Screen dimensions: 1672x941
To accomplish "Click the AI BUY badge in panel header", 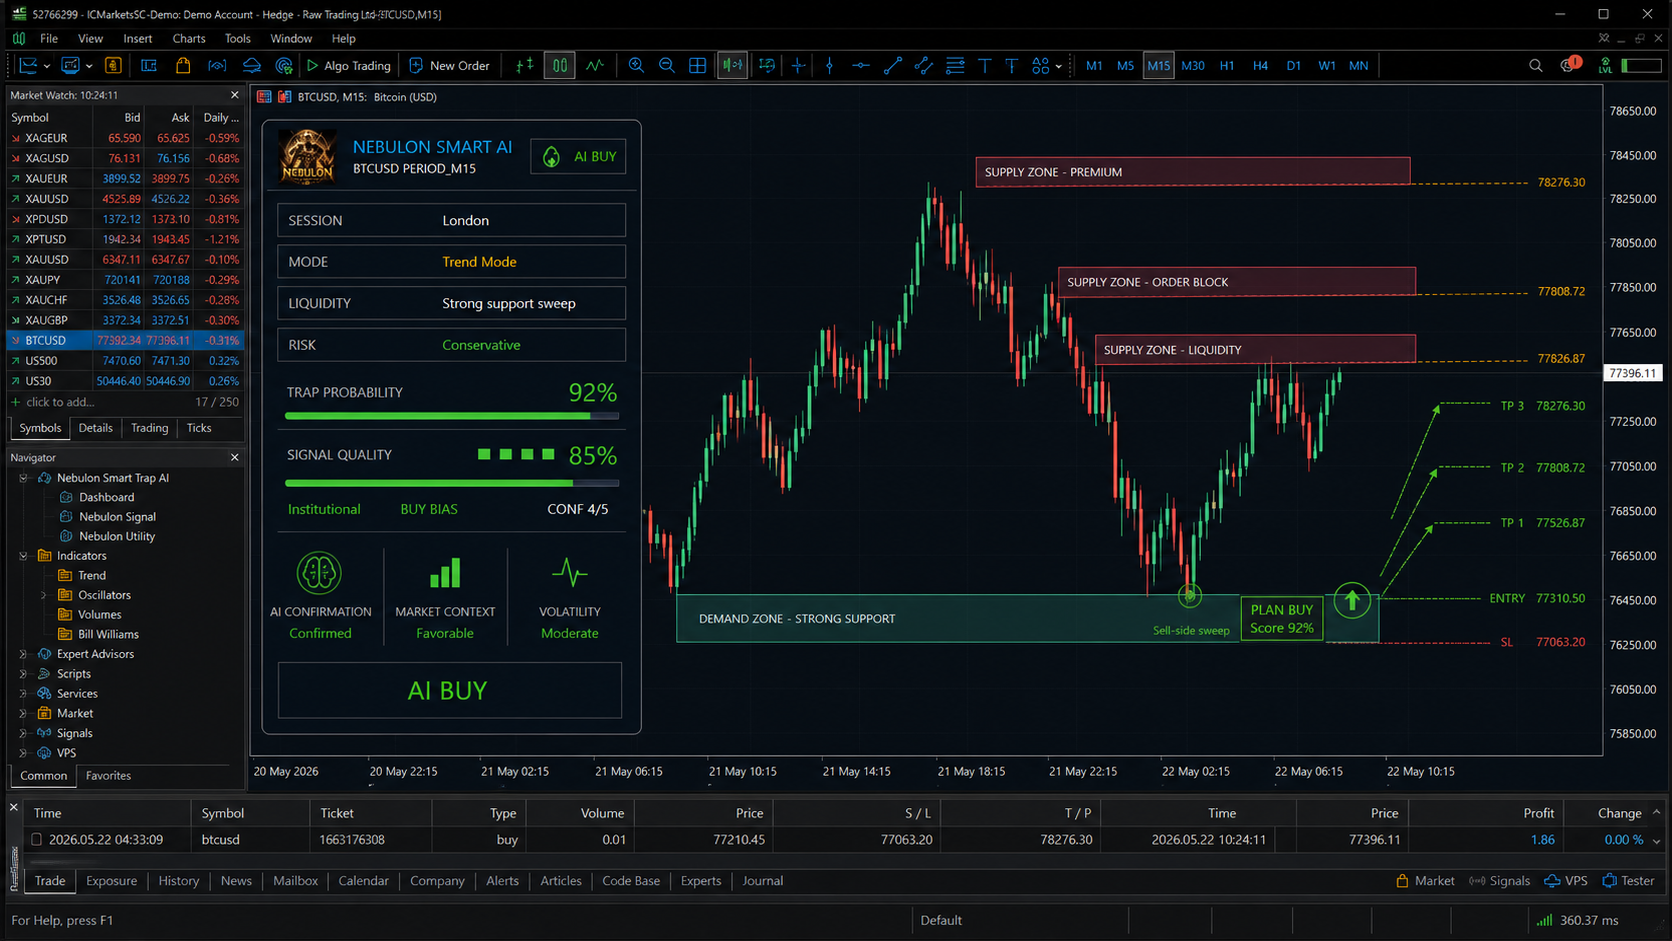I will coord(579,157).
